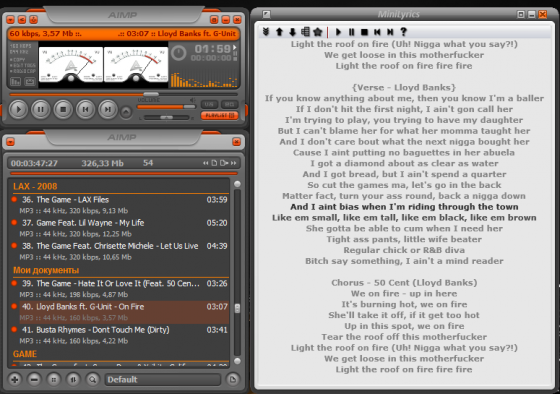Click the page icon in playlist header
Screen dimensions: 560x394
tap(214, 163)
